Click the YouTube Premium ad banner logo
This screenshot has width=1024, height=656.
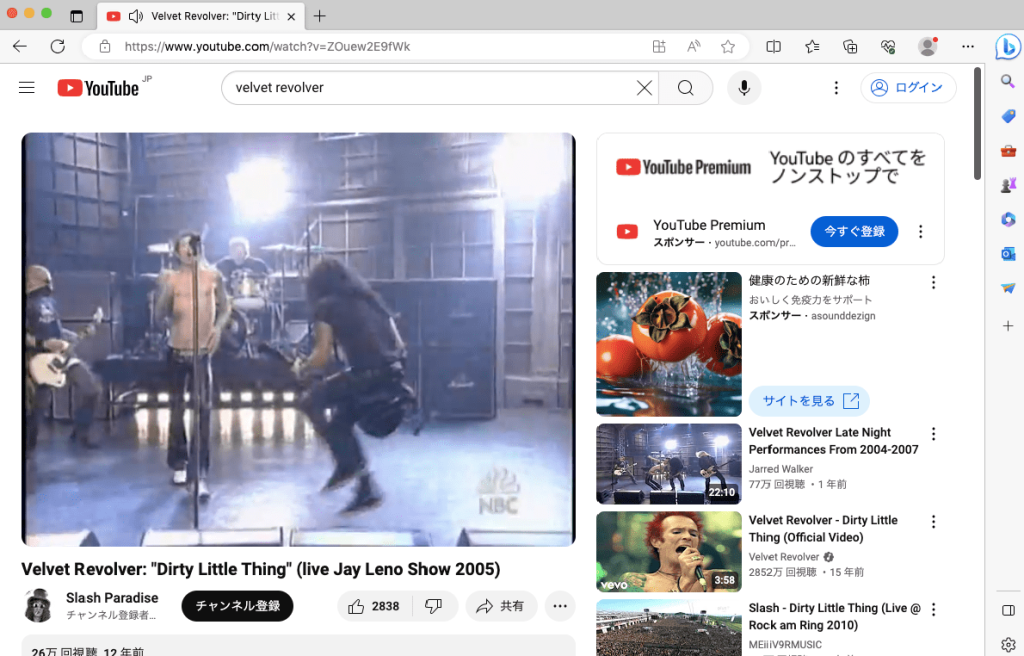683,167
